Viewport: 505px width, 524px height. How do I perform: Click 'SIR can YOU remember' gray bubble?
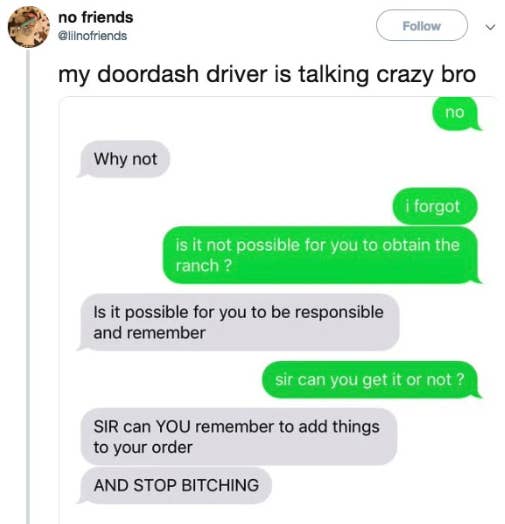click(238, 436)
